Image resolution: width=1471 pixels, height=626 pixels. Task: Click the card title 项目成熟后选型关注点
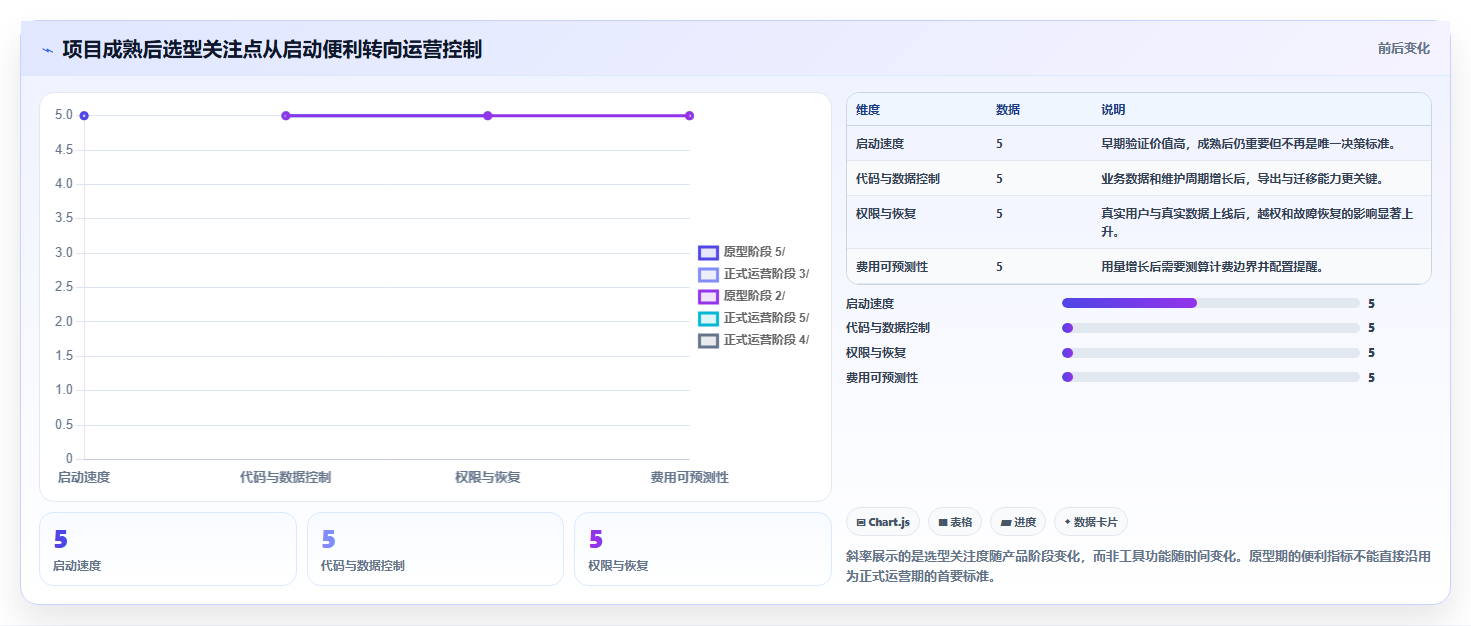272,49
